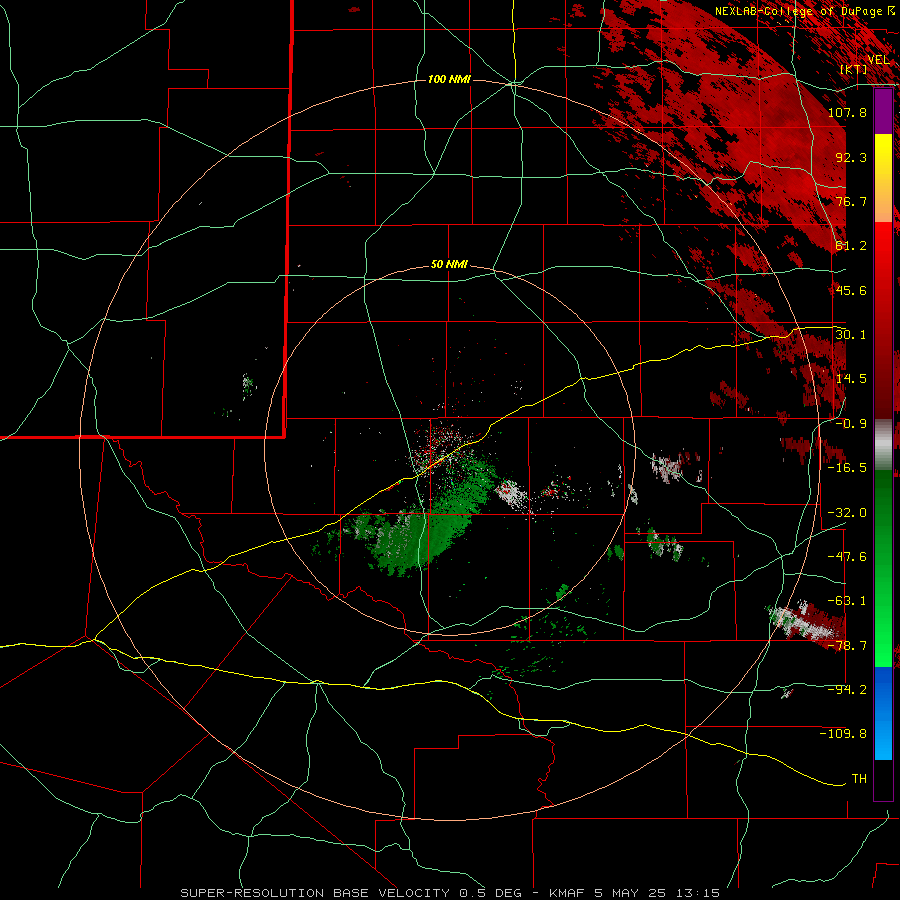
Task: Pick the blue segment of the color bar
Action: 883,713
